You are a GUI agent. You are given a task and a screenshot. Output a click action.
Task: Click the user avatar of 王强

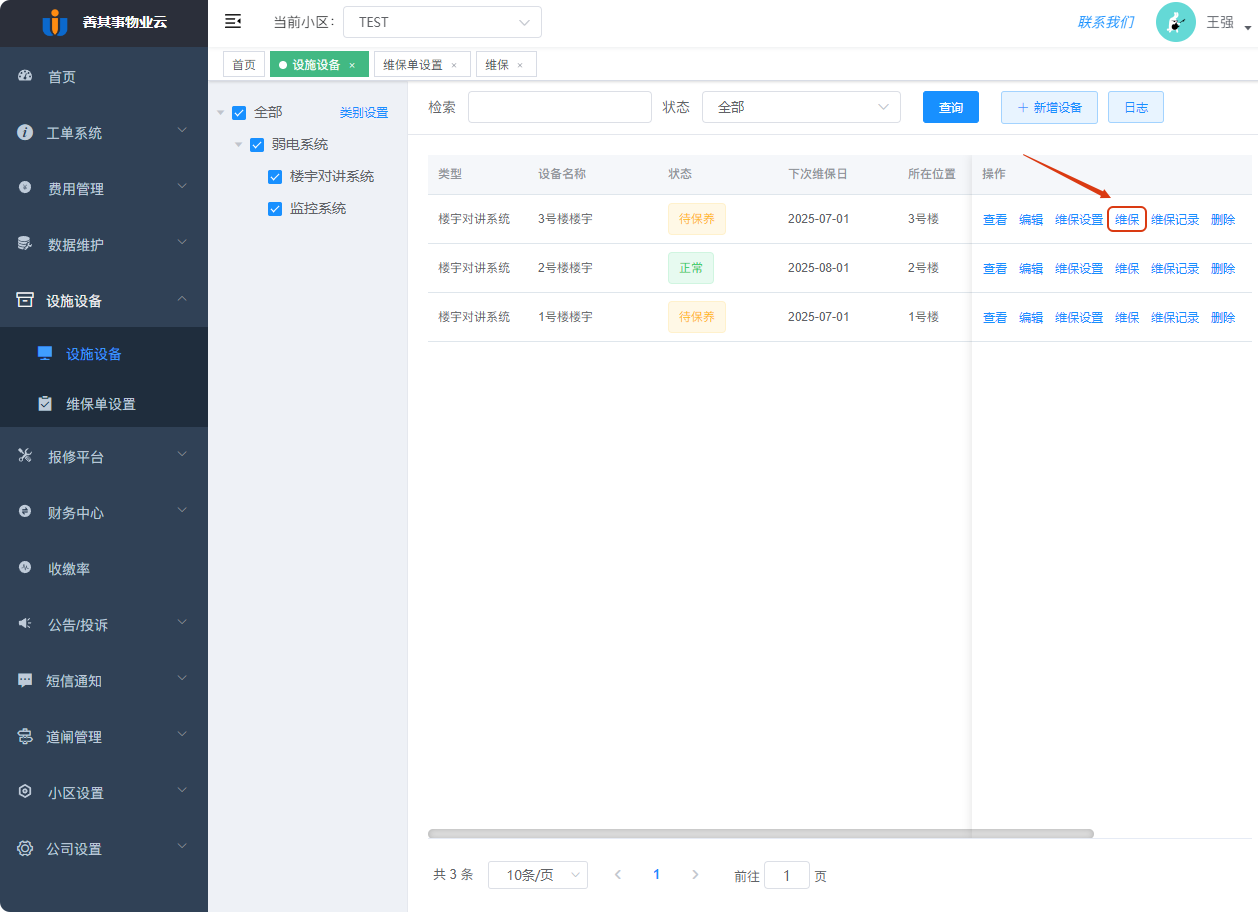tap(1175, 21)
